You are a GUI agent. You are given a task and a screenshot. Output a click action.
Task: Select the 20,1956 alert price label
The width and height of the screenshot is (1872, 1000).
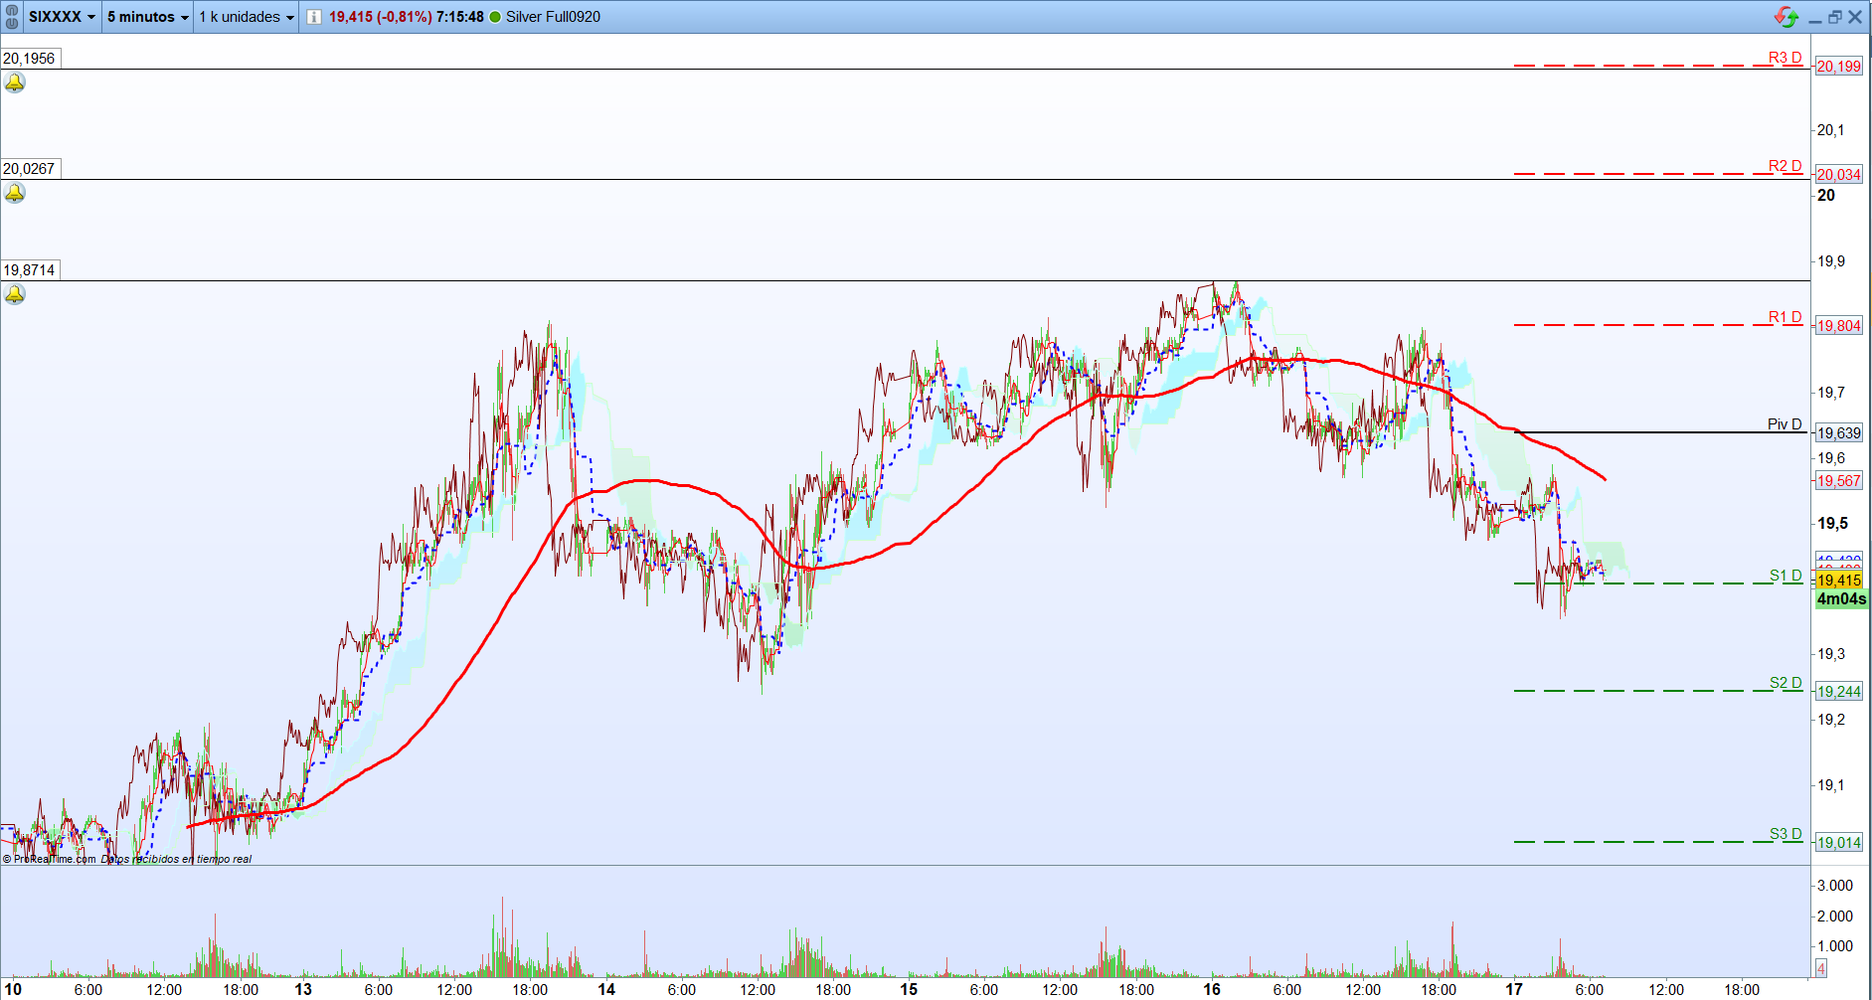coord(30,59)
